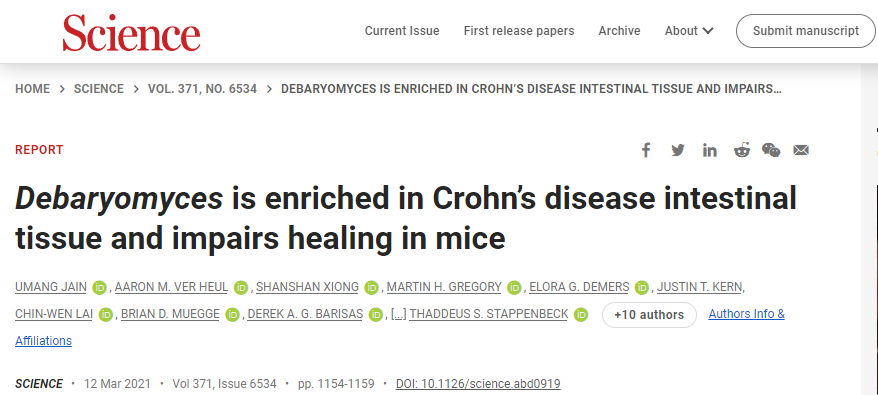Go to First release papers
Screen dimensions: 878x395
click(519, 31)
